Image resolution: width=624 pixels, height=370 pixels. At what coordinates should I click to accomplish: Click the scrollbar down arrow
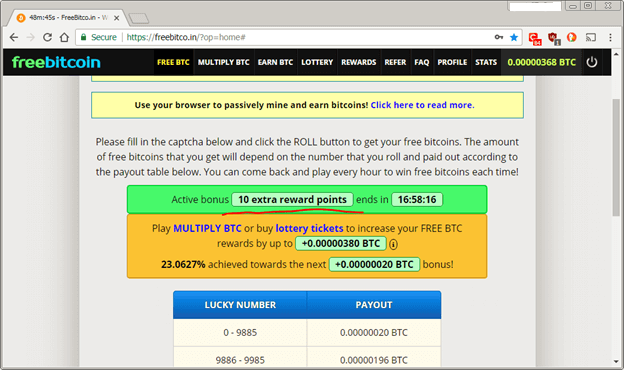[616, 362]
